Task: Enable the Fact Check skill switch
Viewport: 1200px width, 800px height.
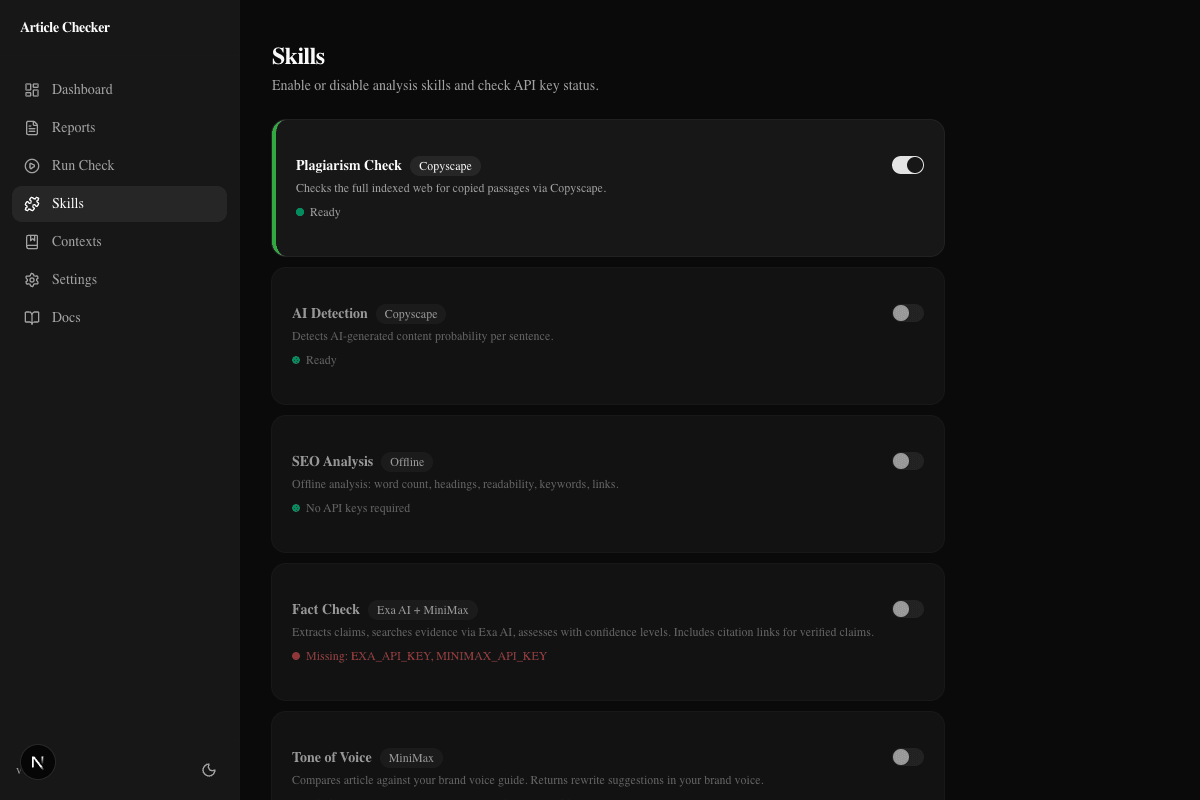Action: pyautogui.click(x=908, y=609)
